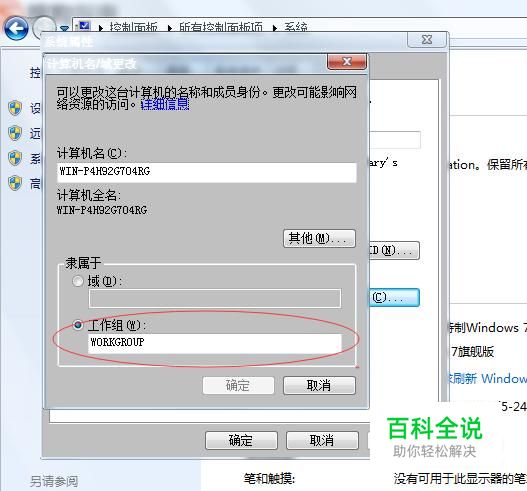Click the Control Panel icon in address bar

[x=83, y=26]
